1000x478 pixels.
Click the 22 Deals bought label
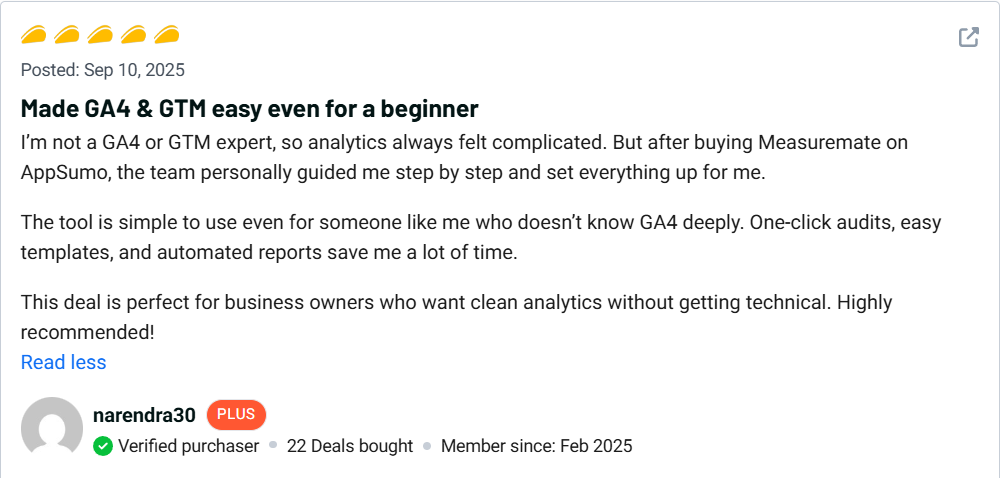click(x=350, y=446)
